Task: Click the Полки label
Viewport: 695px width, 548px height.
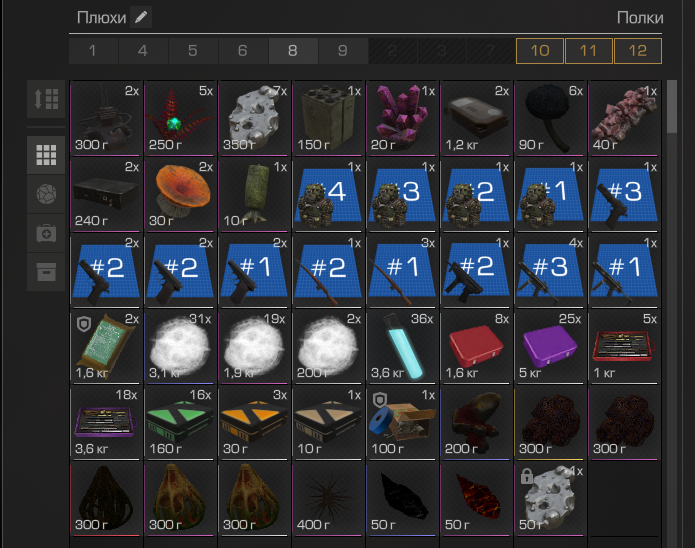Action: coord(640,18)
